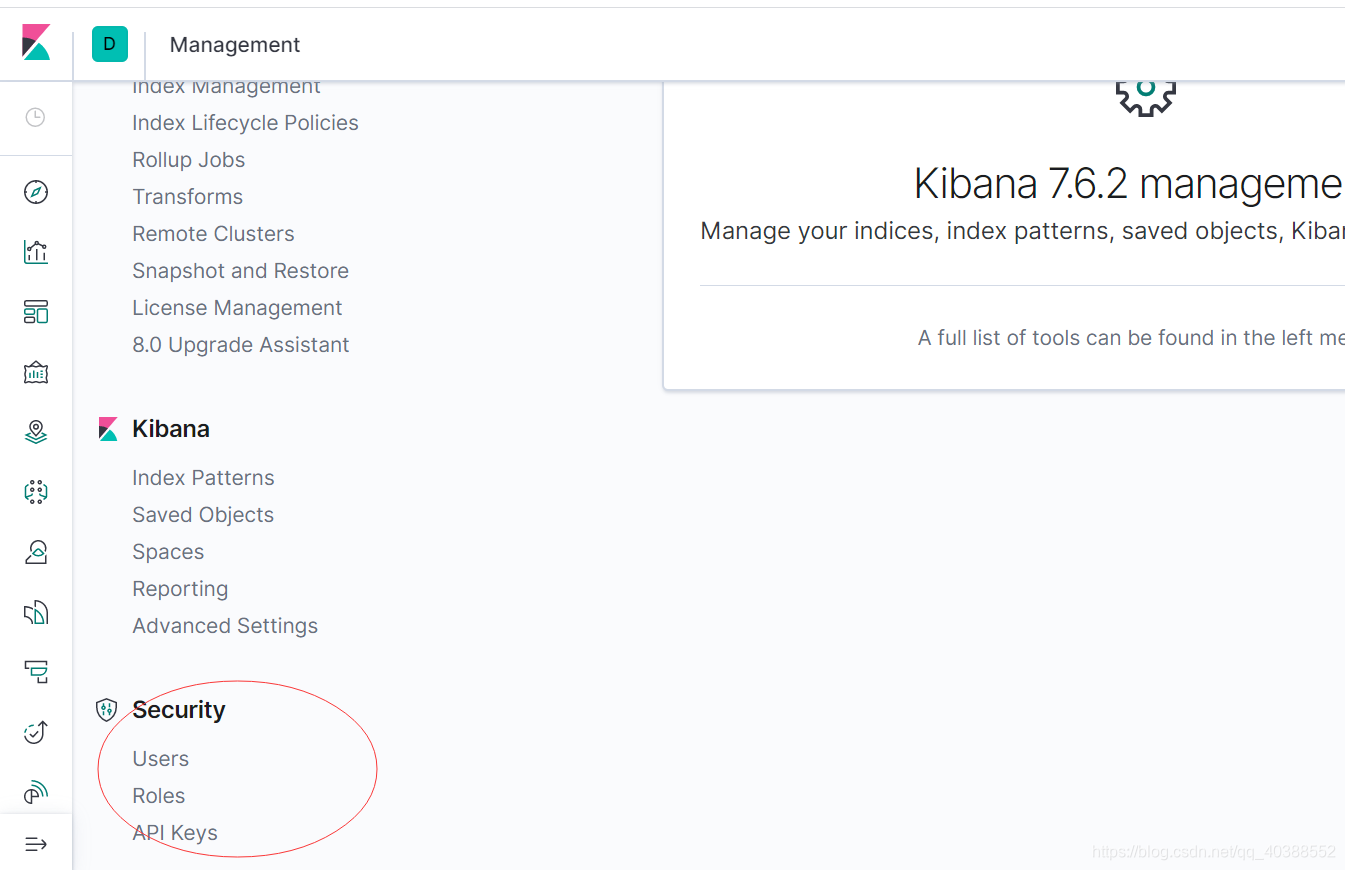Open Uptime via the checkmark icon
This screenshot has width=1345, height=870.
36,732
